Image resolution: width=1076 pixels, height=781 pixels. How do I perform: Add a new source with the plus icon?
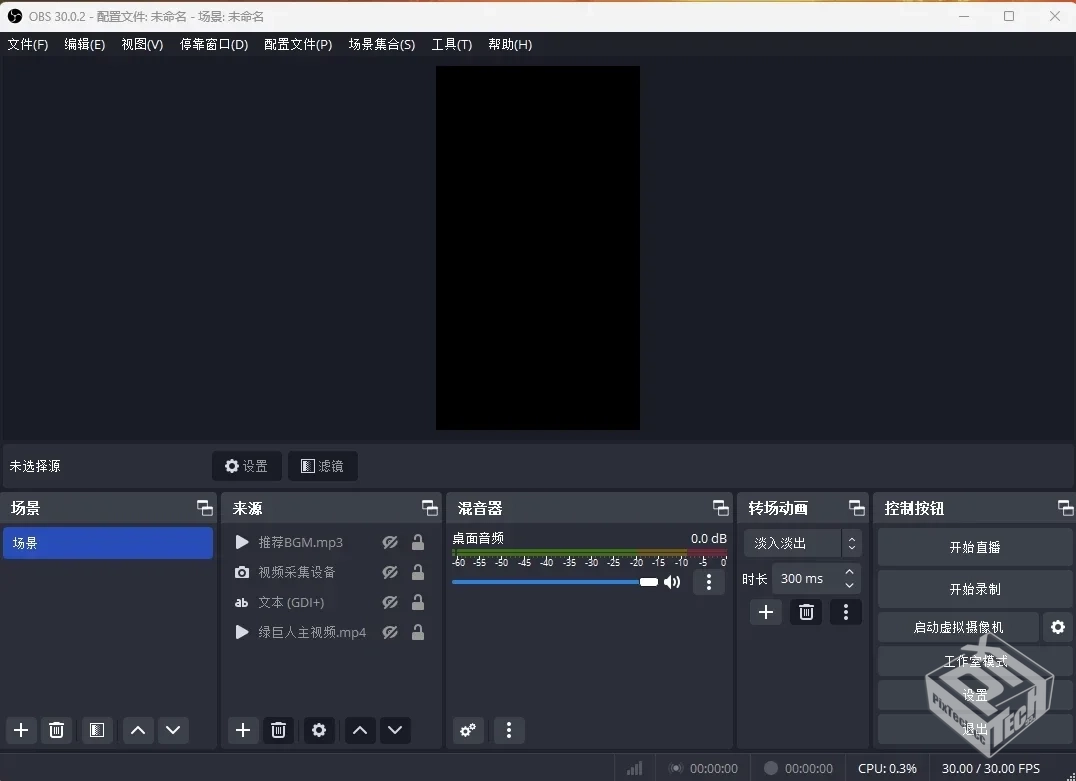[243, 731]
